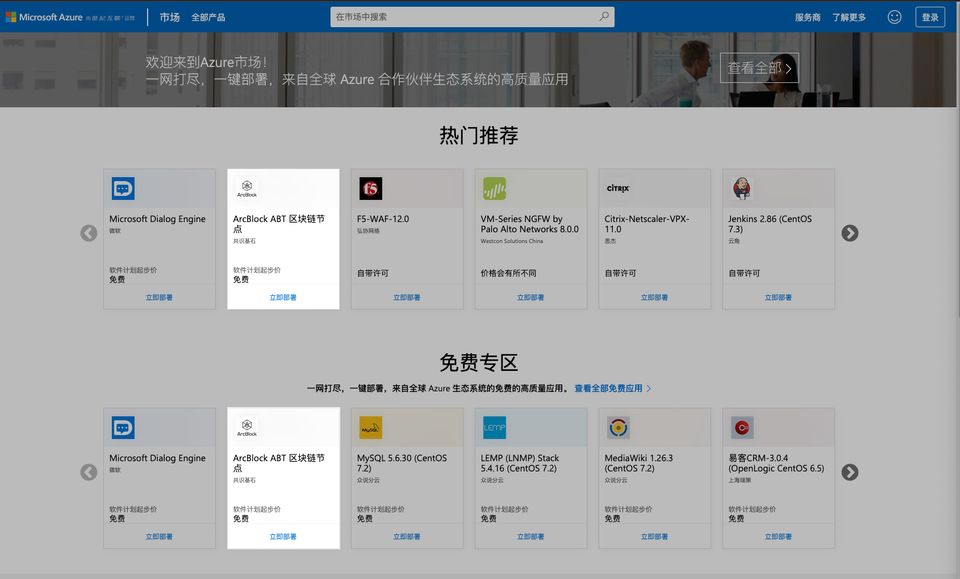Open the 服务商 navigation item
Image resolution: width=960 pixels, height=579 pixels.
(x=807, y=17)
